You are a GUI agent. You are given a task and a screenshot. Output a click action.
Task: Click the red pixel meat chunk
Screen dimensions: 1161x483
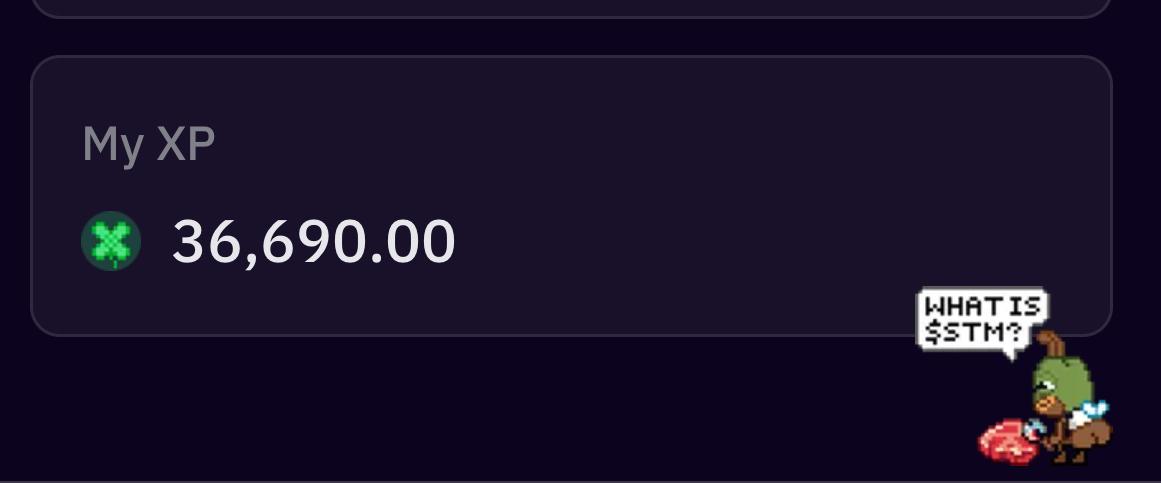pyautogui.click(x=1008, y=442)
